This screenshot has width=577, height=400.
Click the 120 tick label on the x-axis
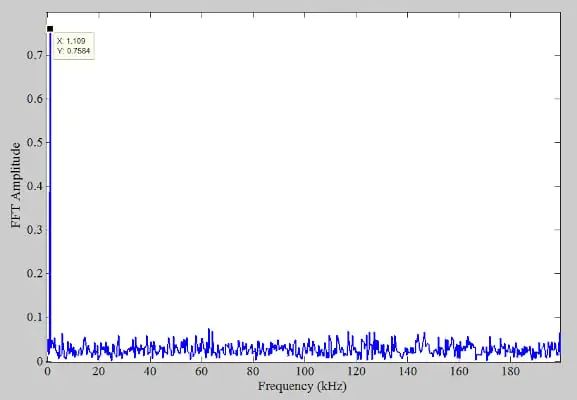click(x=356, y=371)
